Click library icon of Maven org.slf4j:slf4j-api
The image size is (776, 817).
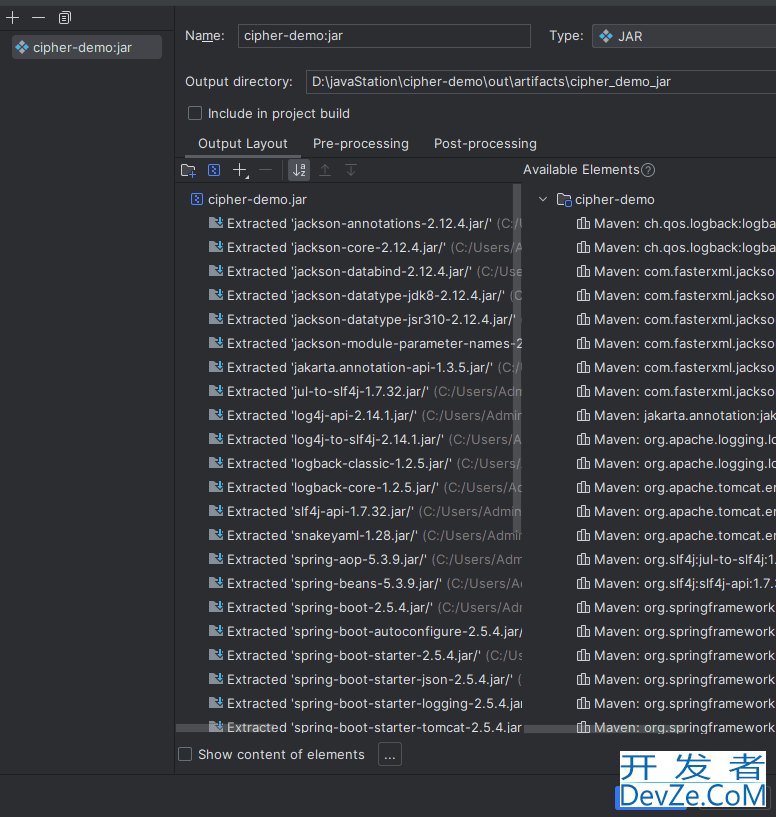pyautogui.click(x=583, y=583)
